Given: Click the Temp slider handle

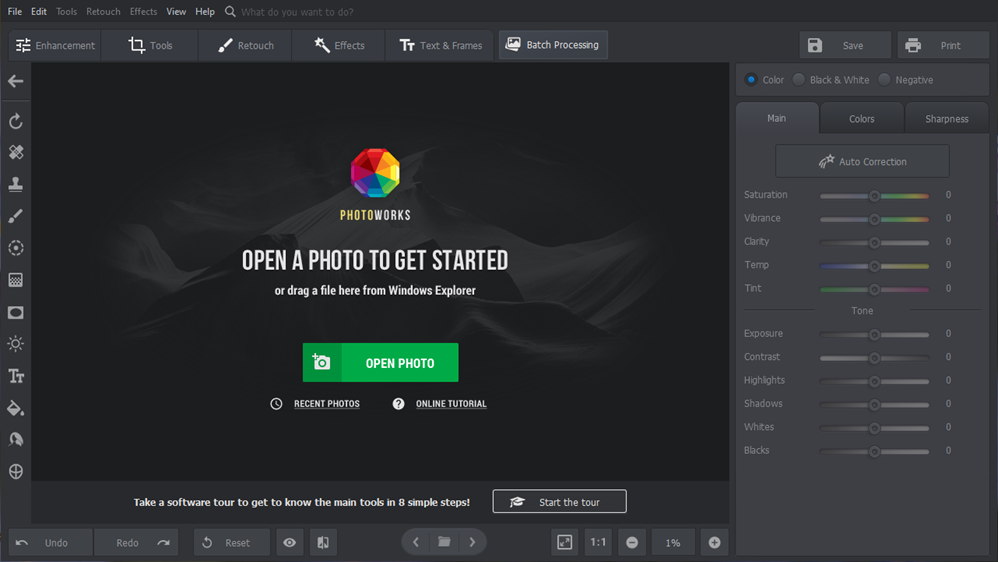Looking at the screenshot, I should coord(875,265).
